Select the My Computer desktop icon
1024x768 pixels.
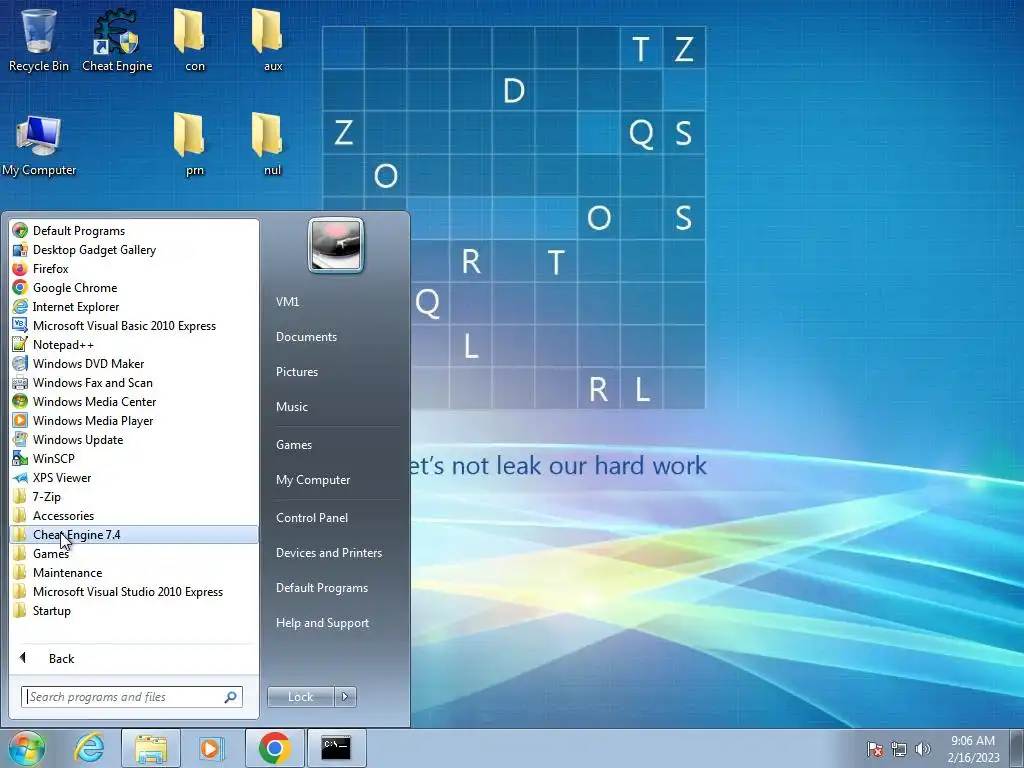click(x=39, y=145)
